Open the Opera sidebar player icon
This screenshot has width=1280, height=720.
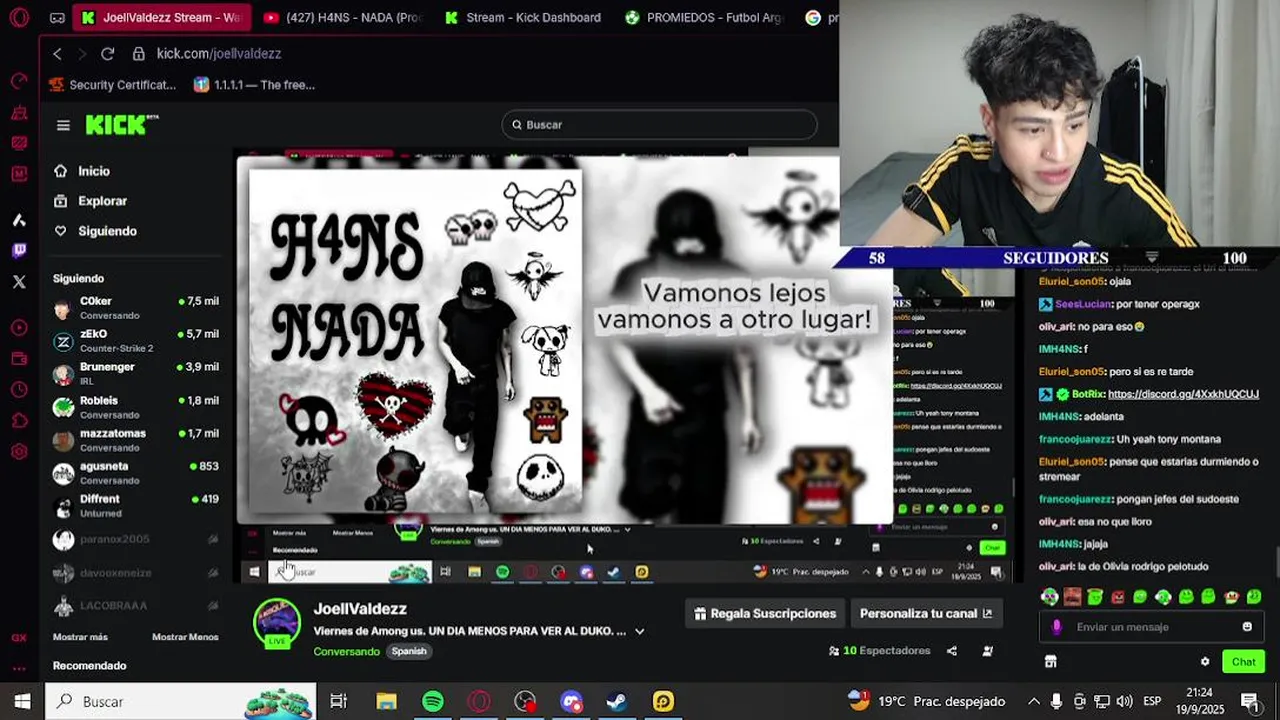(x=19, y=328)
